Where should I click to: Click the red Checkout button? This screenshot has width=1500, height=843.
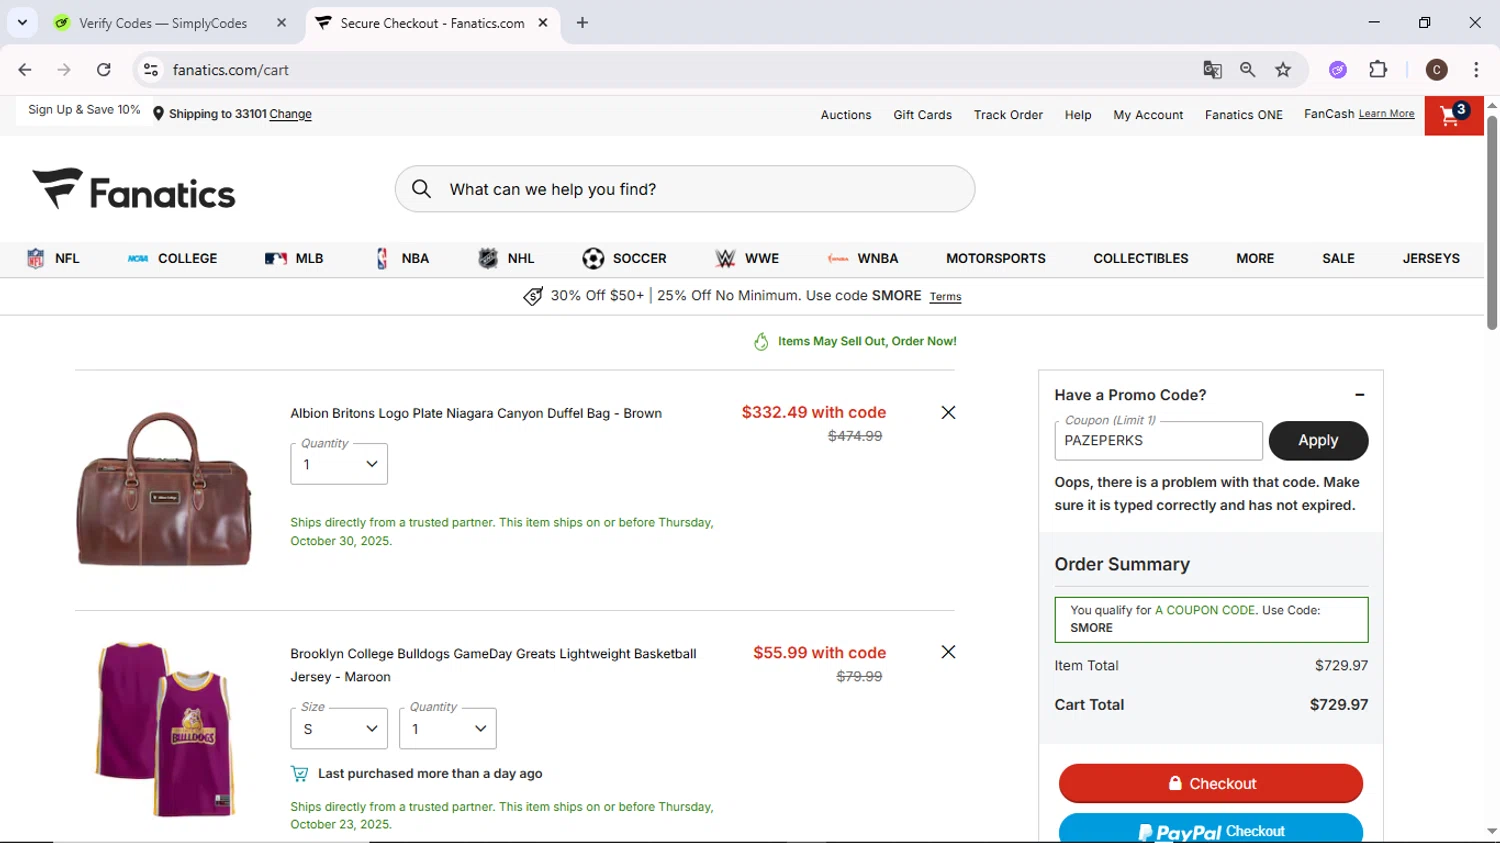point(1211,783)
